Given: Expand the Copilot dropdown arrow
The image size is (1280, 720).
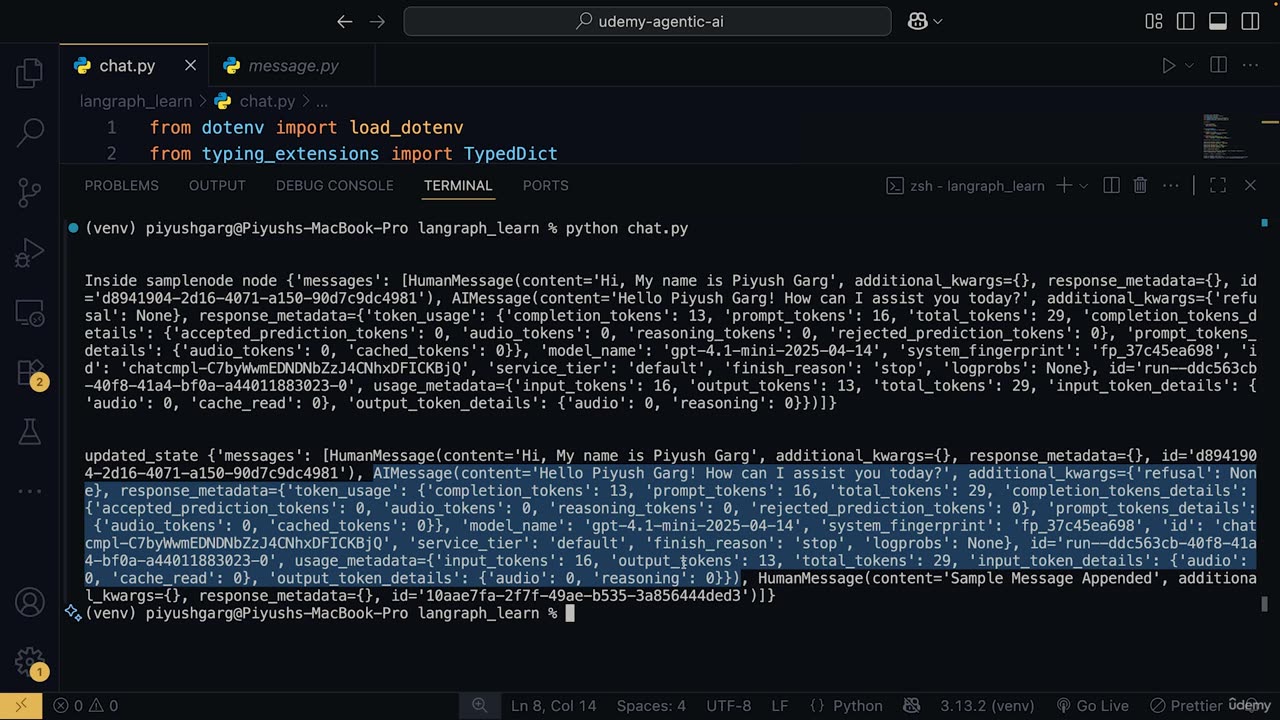Looking at the screenshot, I should 938,21.
